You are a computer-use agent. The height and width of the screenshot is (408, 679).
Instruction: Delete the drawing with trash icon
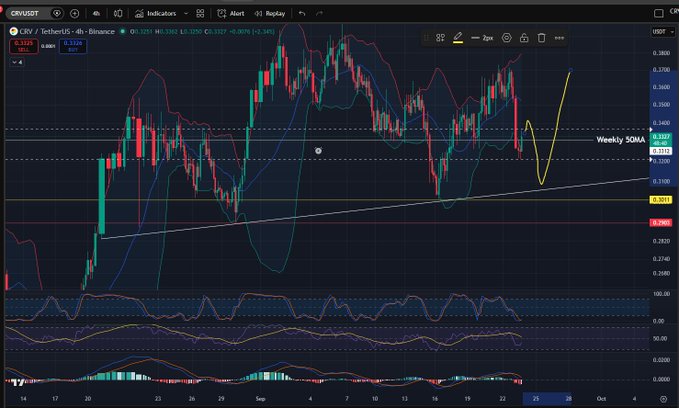point(541,38)
